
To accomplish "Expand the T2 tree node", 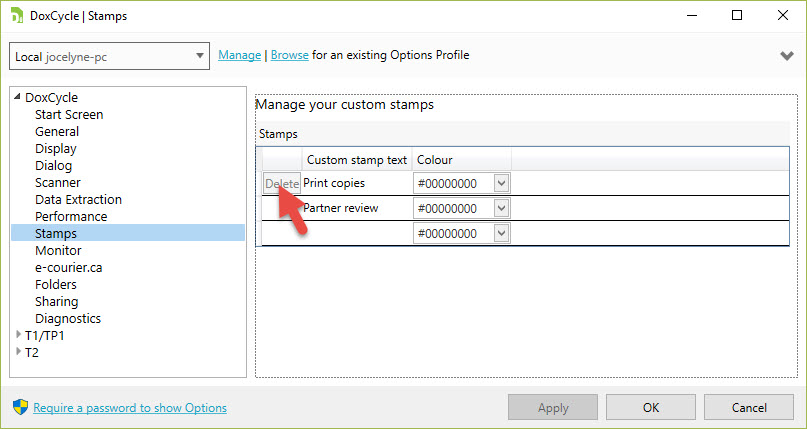I will [x=19, y=352].
